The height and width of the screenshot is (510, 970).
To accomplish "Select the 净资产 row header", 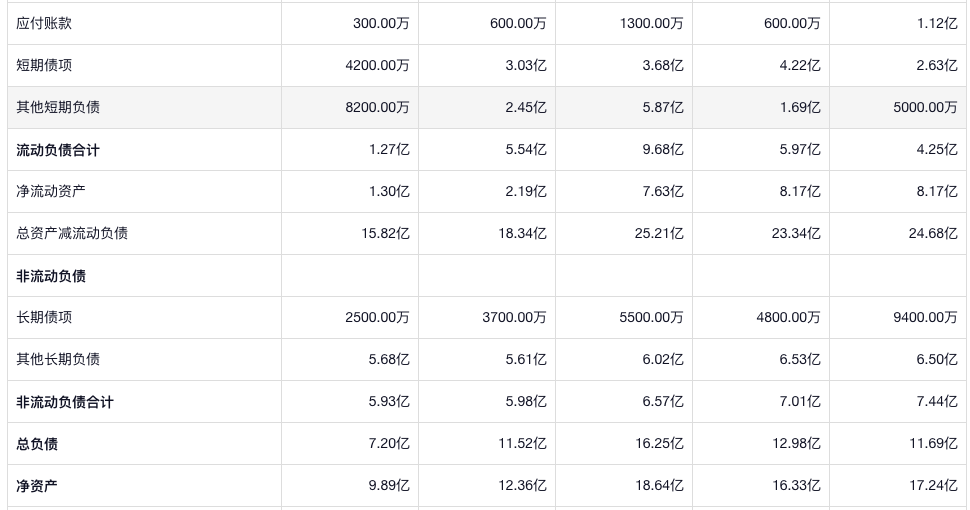I will pos(37,486).
